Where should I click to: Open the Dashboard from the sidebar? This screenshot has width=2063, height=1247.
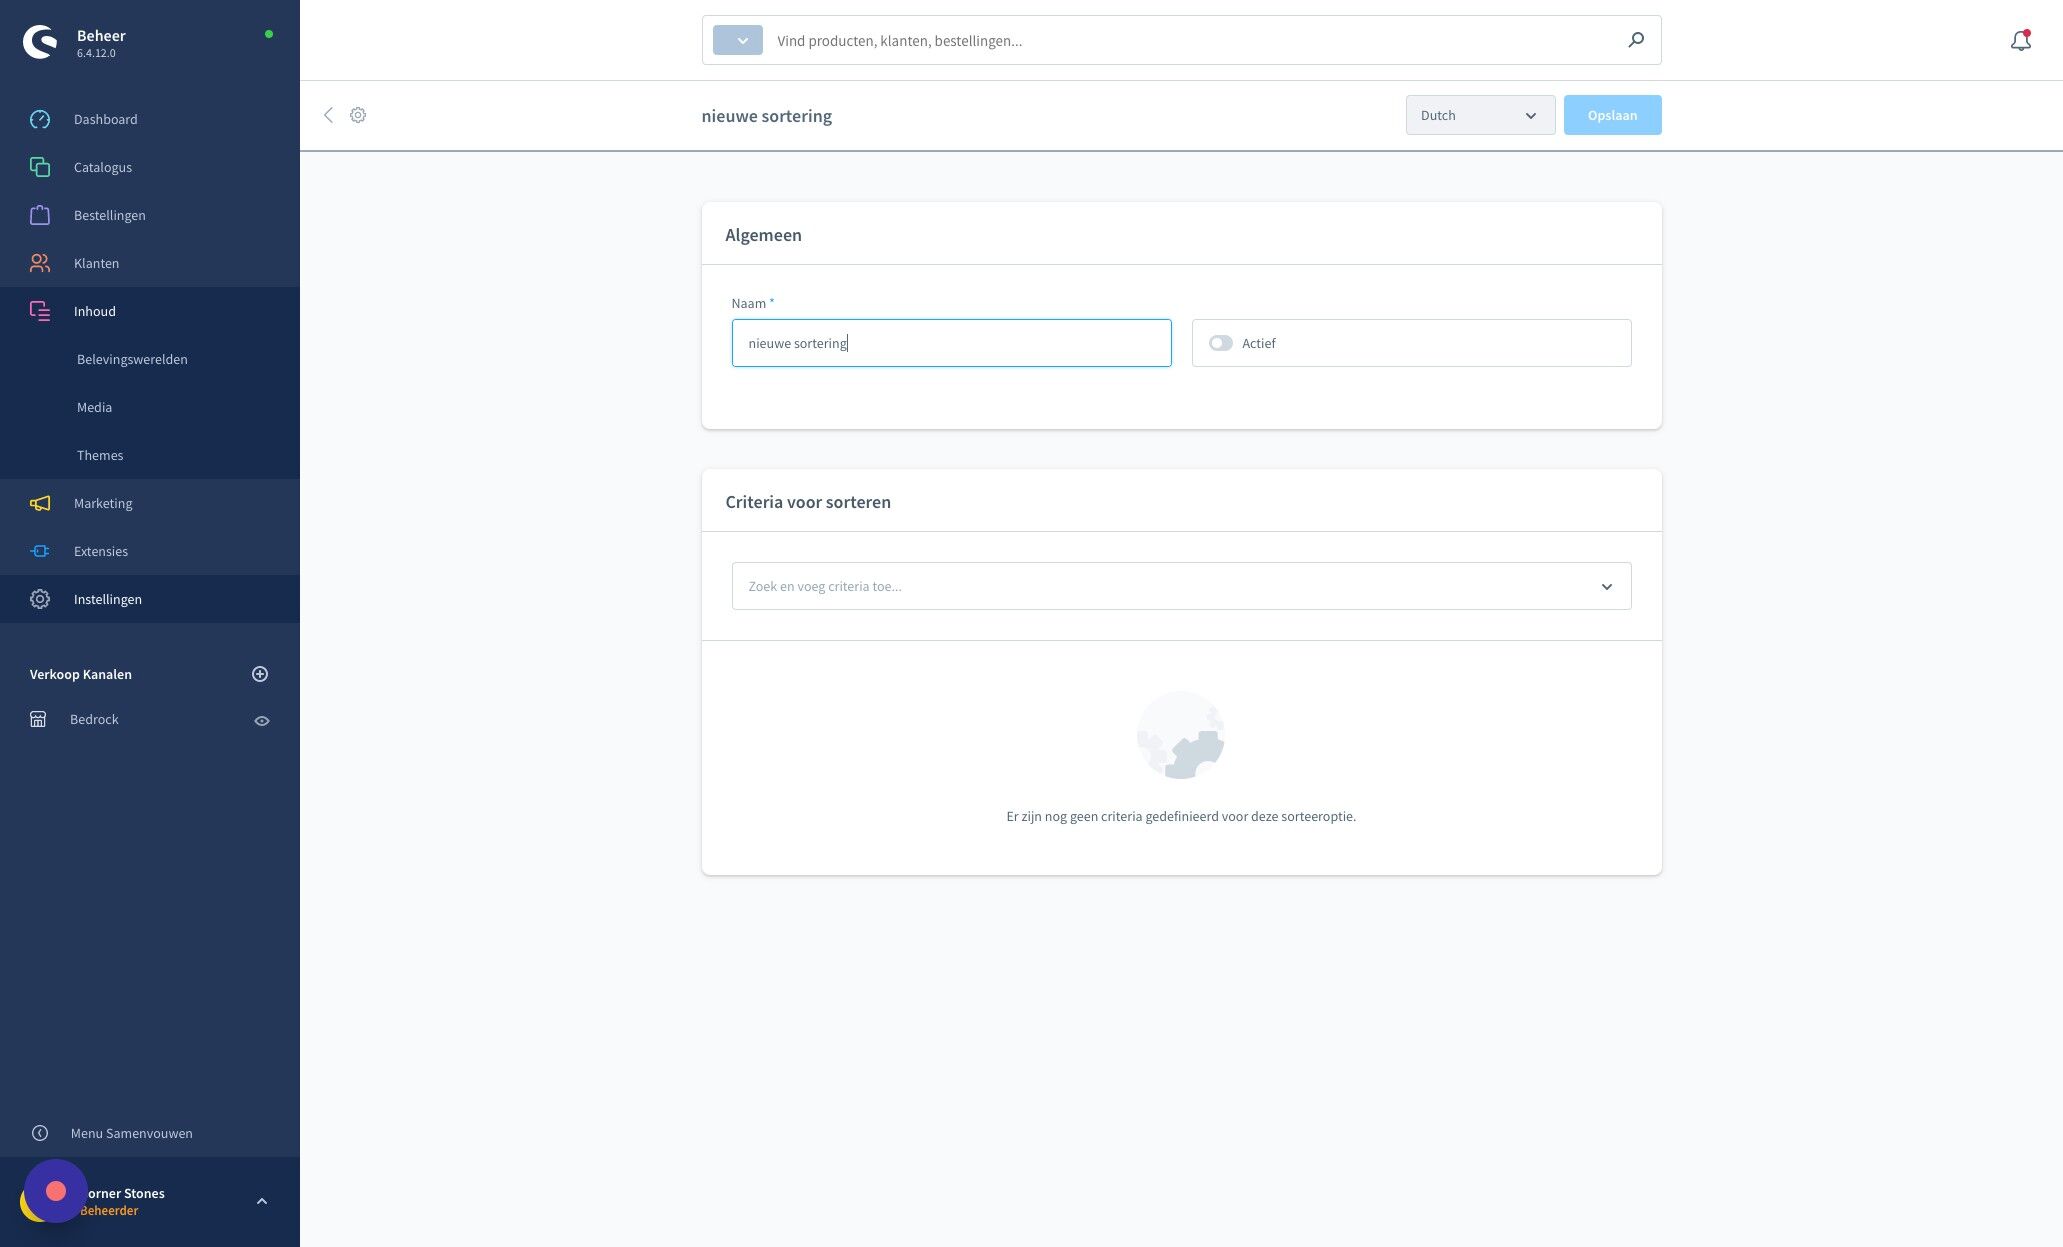pos(40,119)
